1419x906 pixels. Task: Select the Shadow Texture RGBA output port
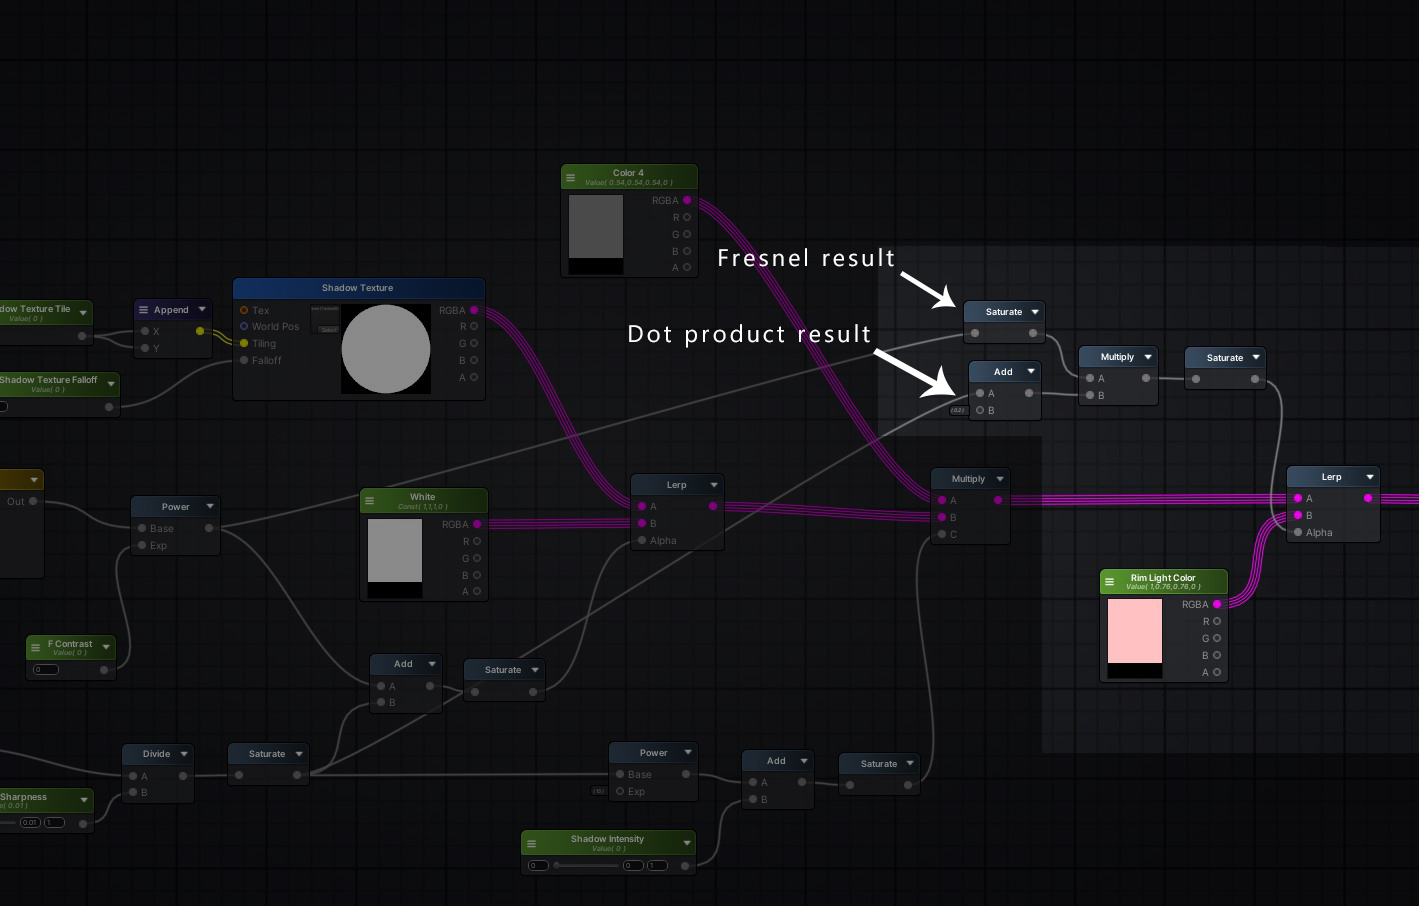coord(474,310)
